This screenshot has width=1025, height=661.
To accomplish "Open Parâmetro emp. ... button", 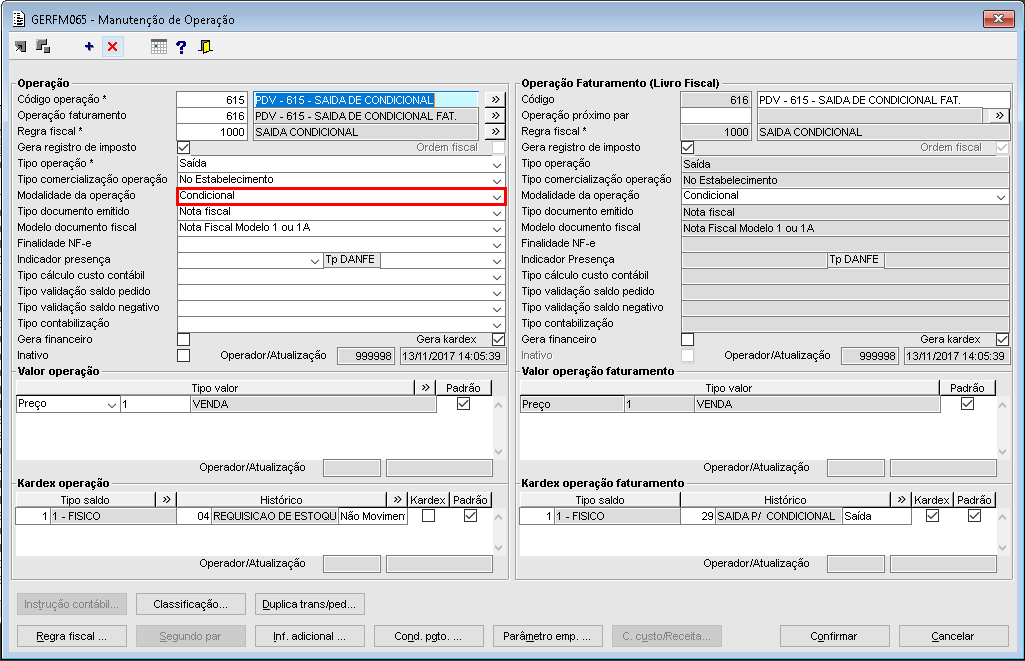I will 548,636.
